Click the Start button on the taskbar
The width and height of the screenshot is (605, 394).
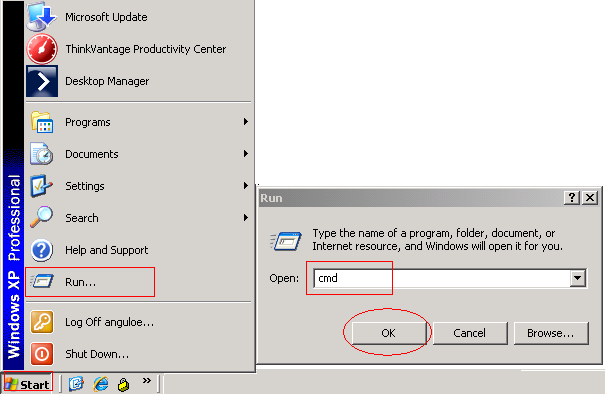[x=28, y=384]
